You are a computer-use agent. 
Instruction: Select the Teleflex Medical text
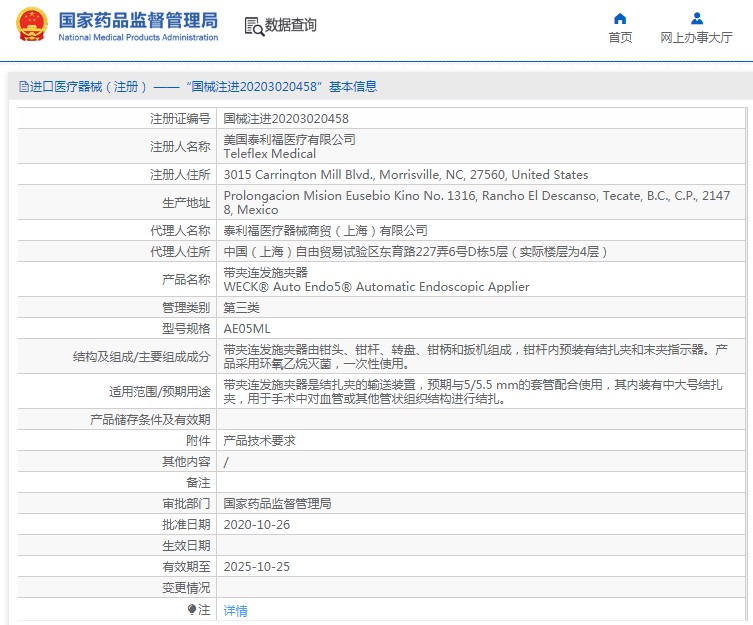coord(270,154)
